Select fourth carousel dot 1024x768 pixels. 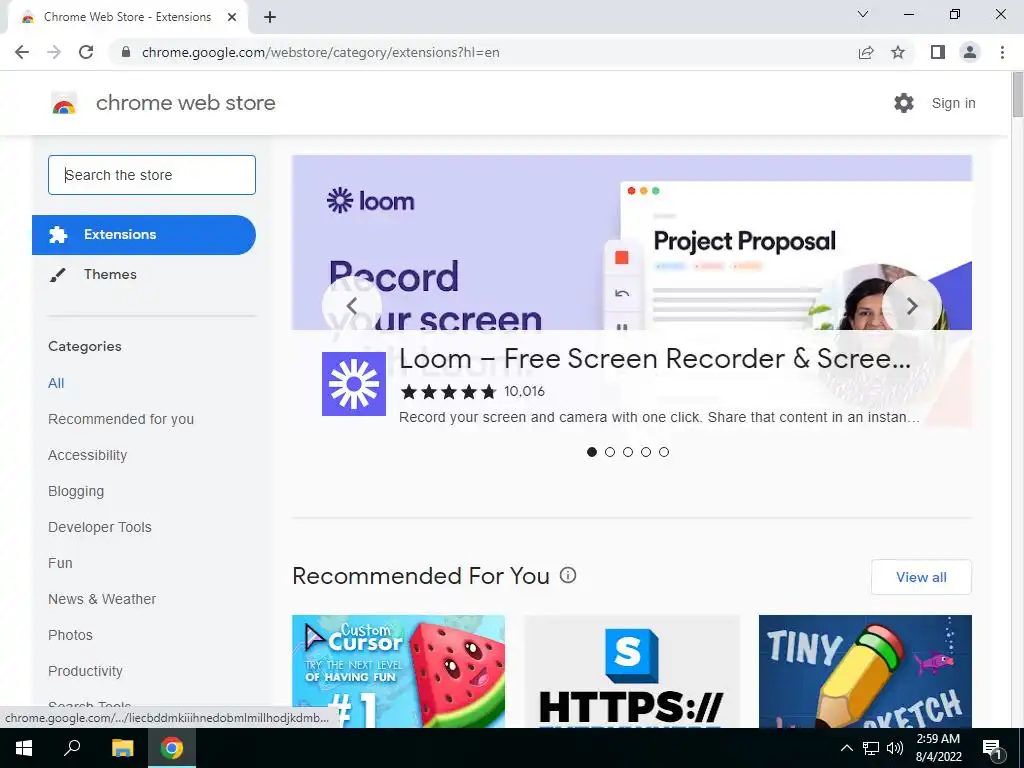(x=646, y=452)
